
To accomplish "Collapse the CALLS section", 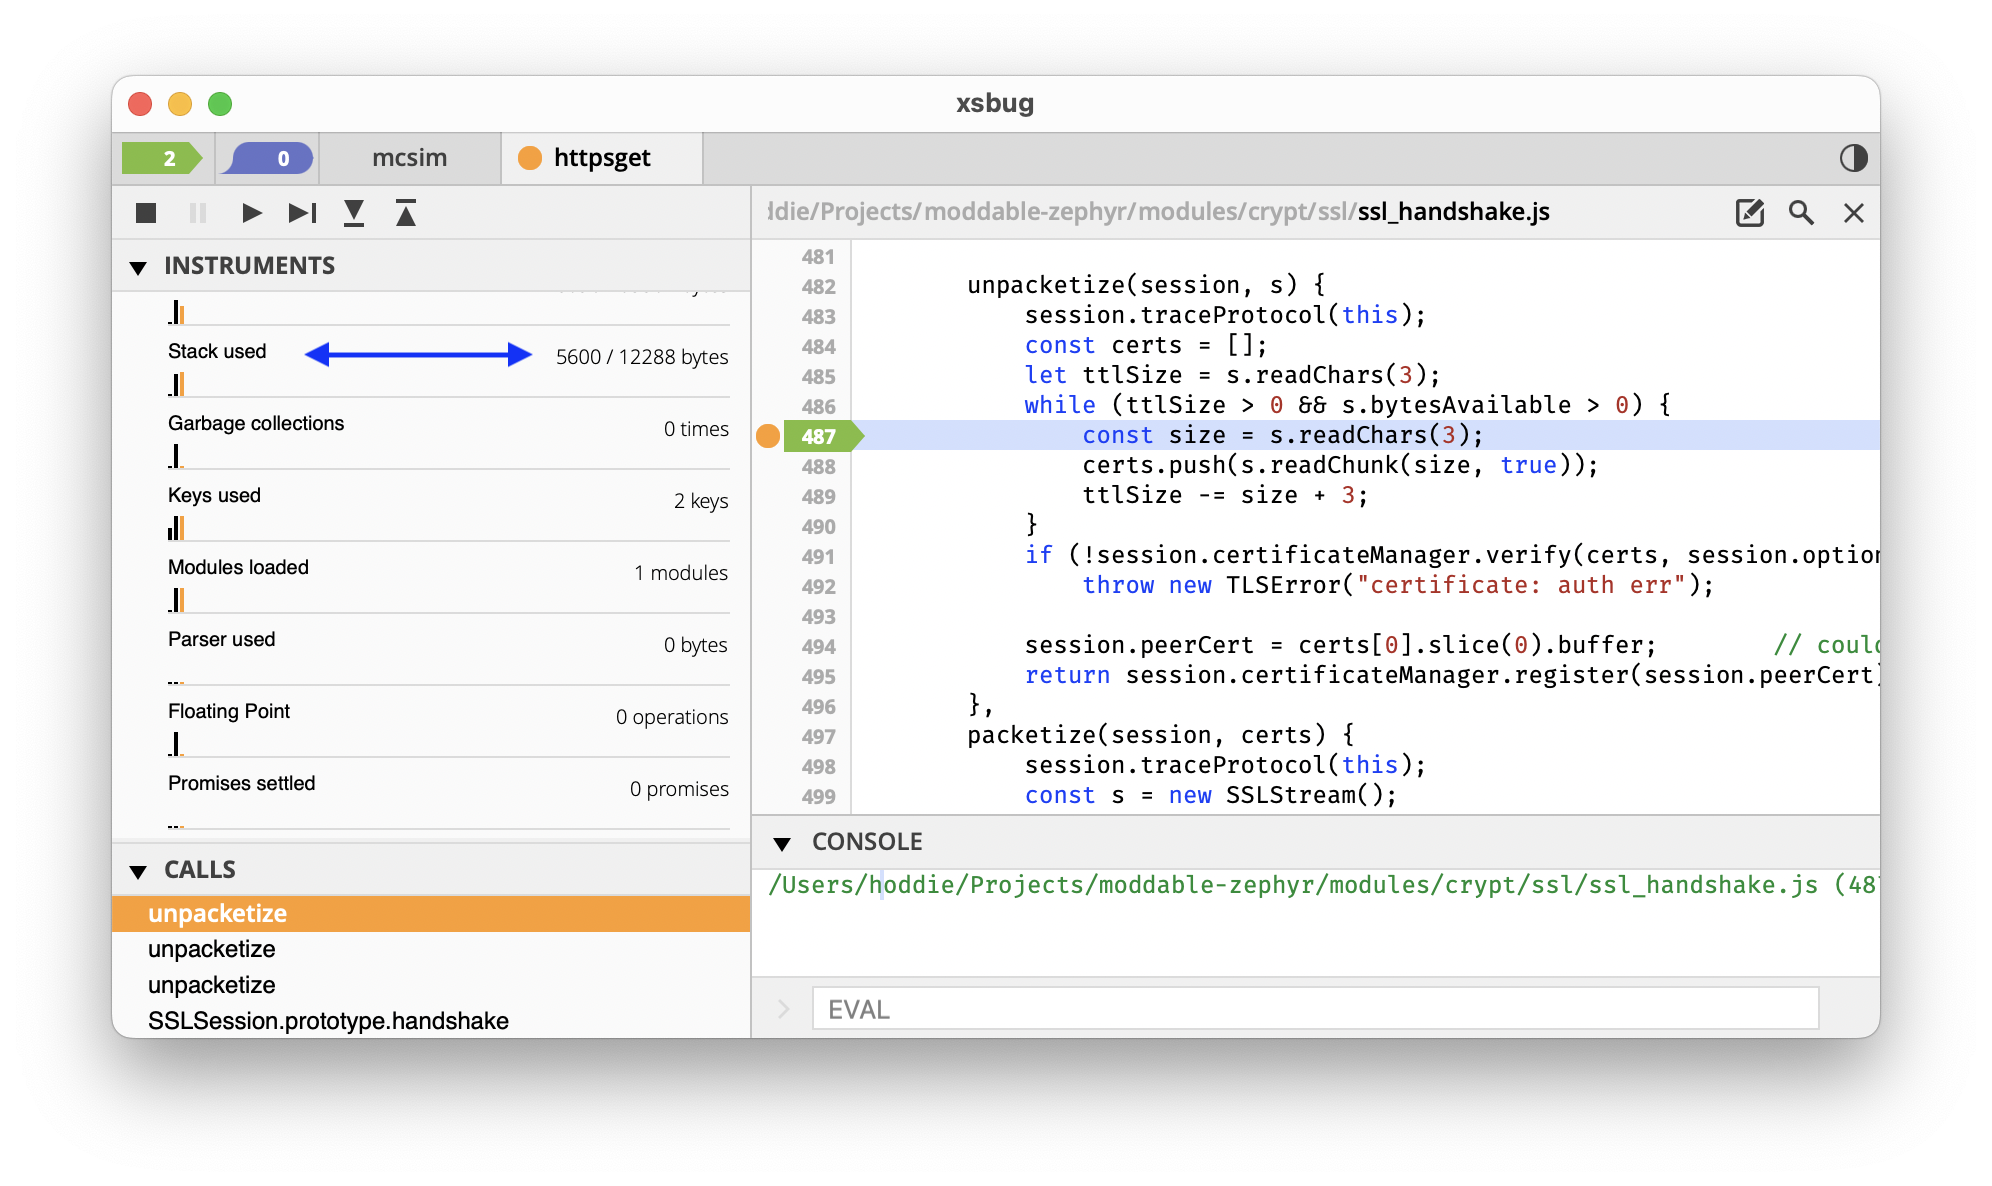I will coord(138,871).
